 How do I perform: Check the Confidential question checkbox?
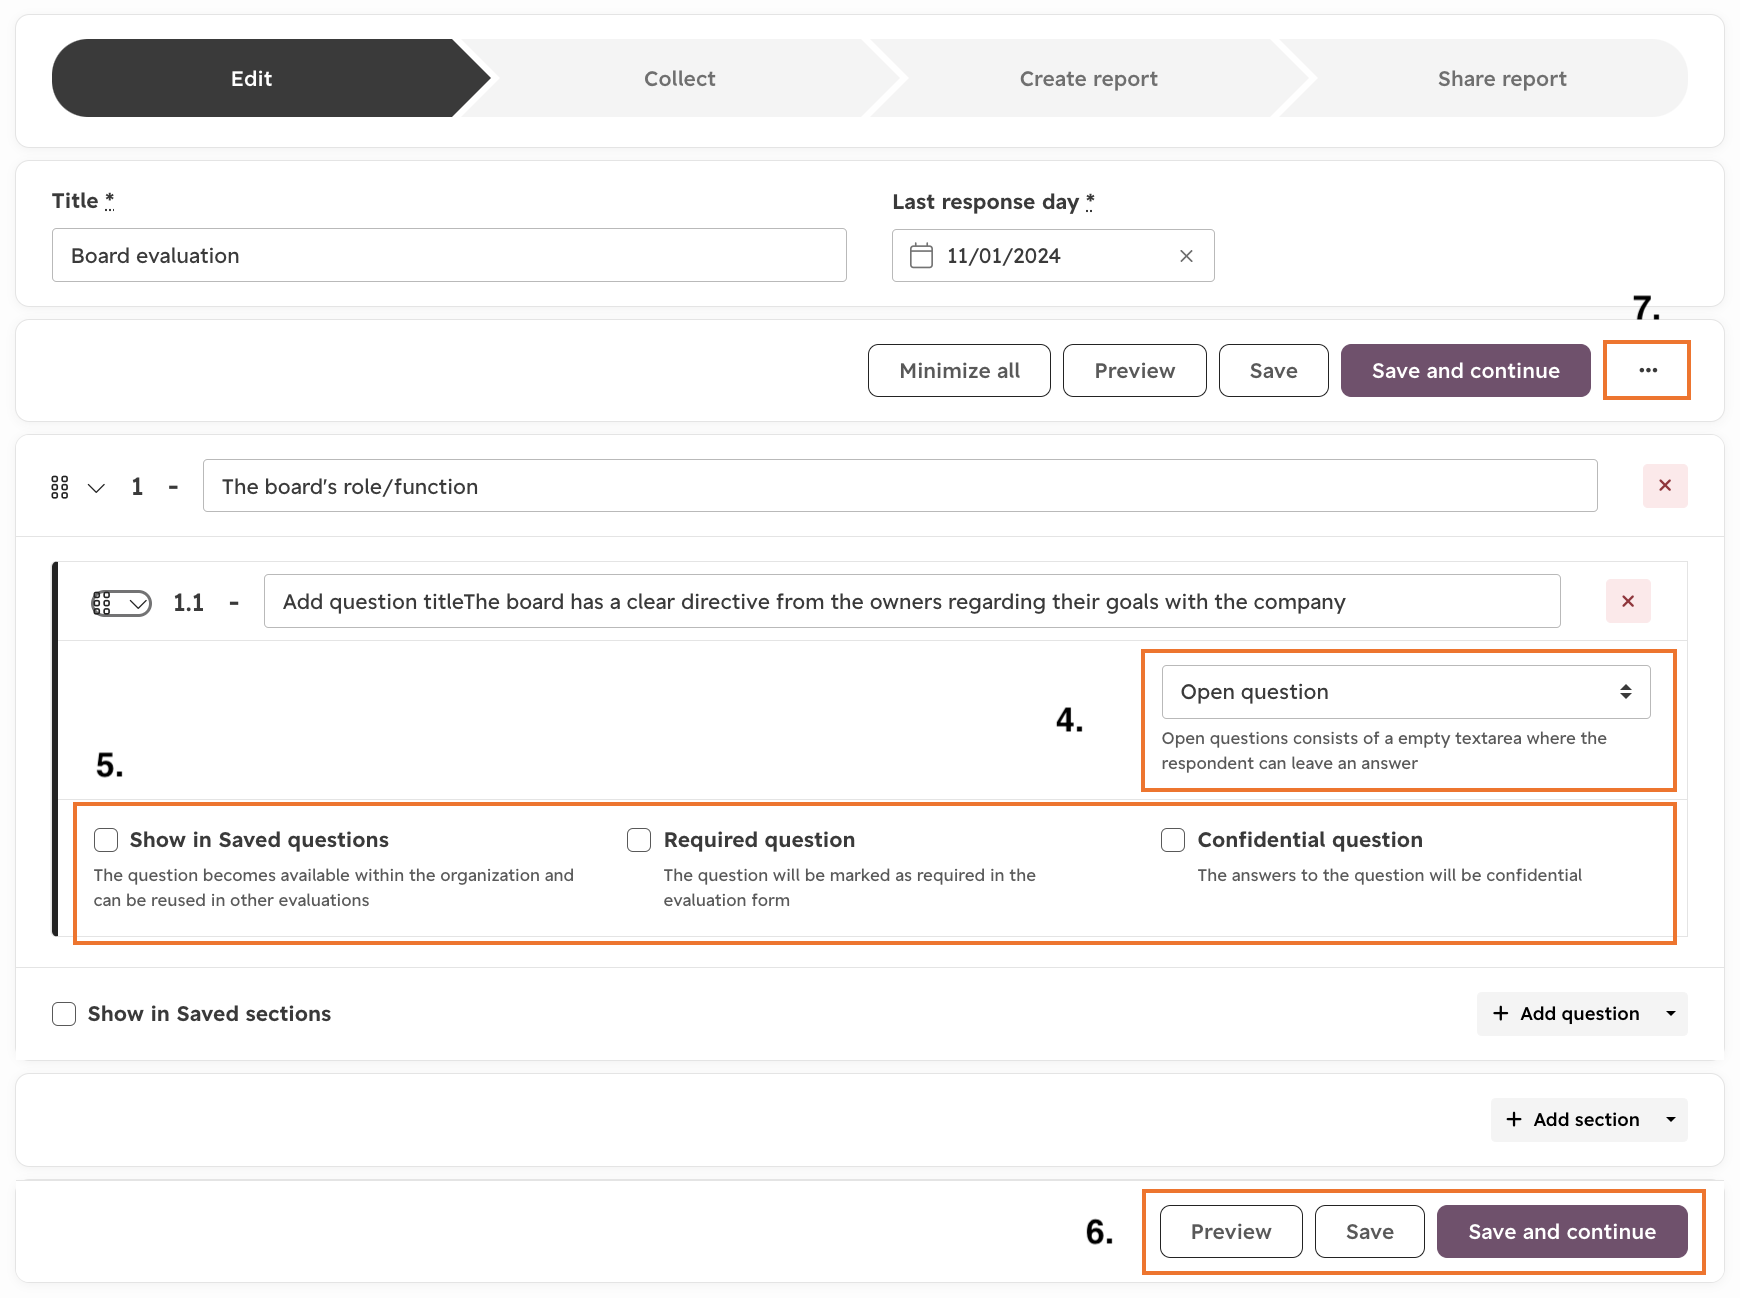1173,840
